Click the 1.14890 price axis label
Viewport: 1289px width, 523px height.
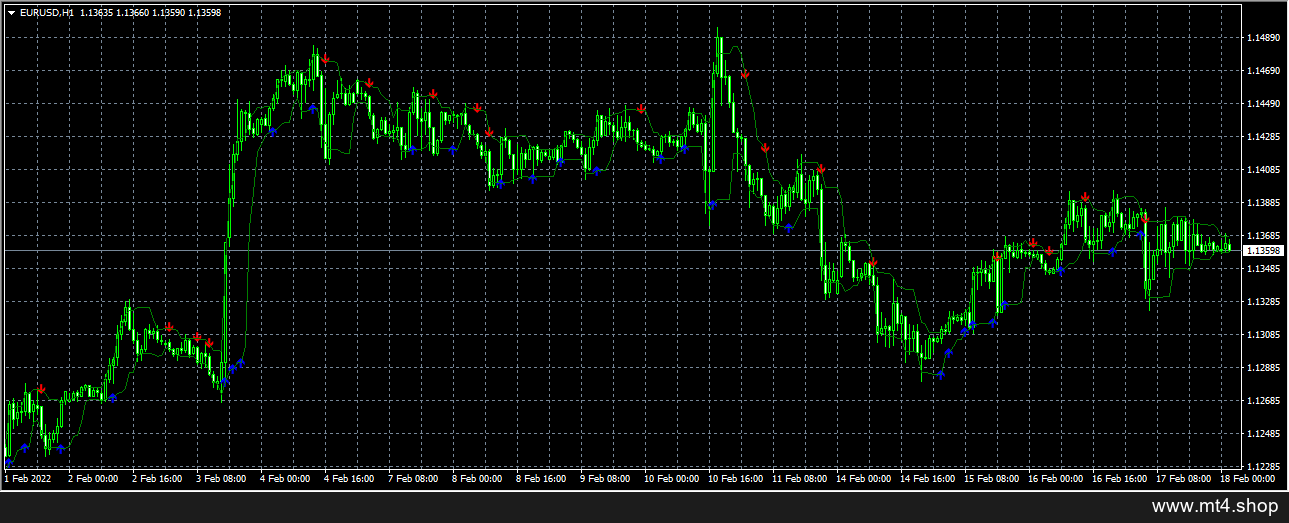click(x=1265, y=38)
